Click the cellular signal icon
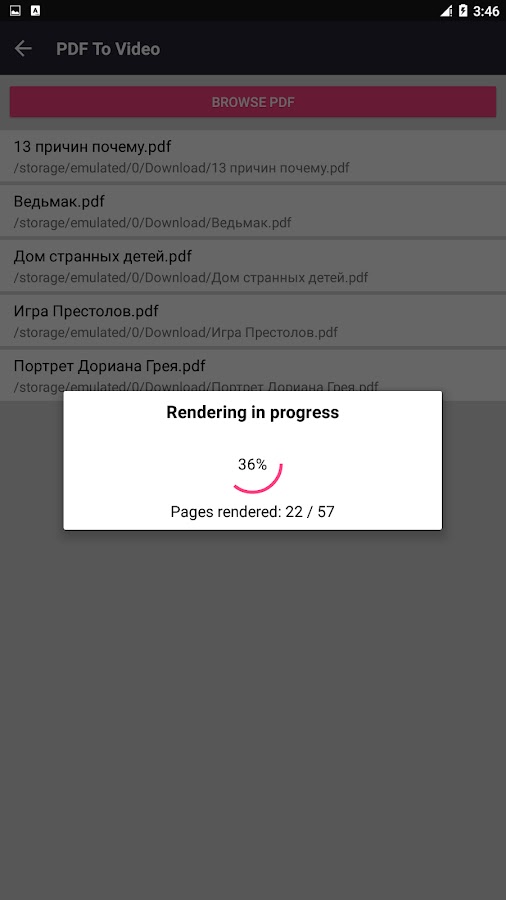Viewport: 506px width, 900px height. [x=446, y=11]
